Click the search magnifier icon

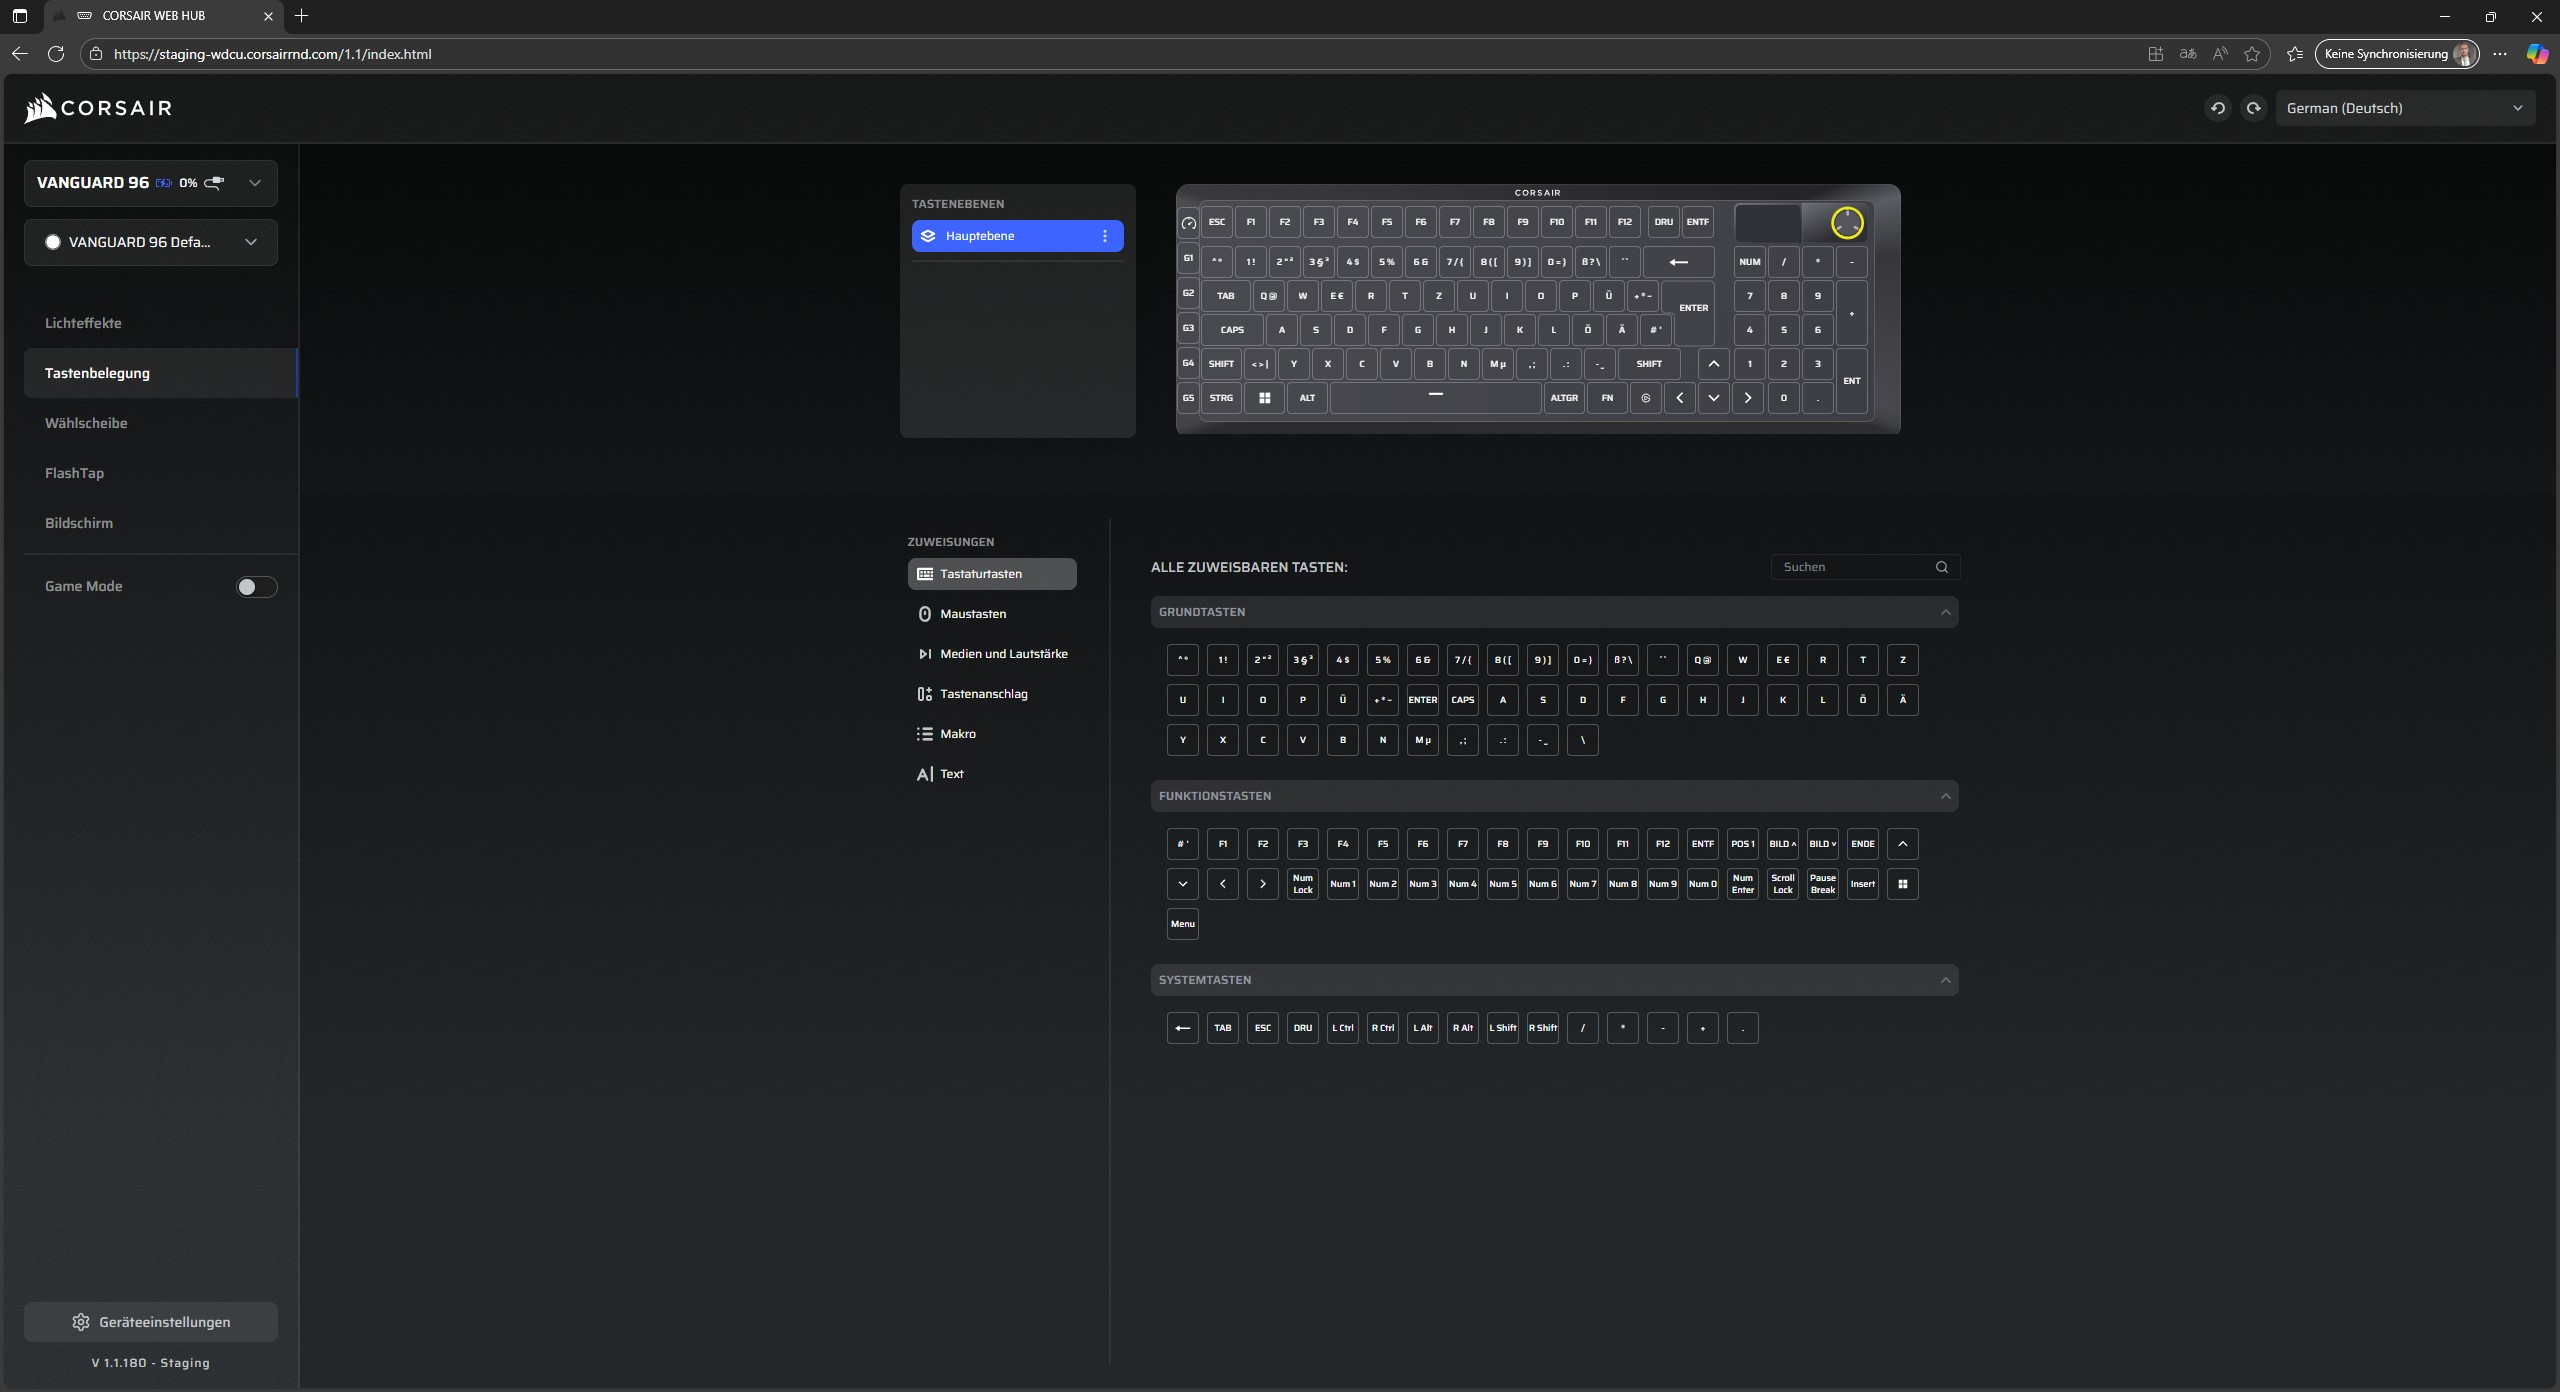tap(1941, 567)
